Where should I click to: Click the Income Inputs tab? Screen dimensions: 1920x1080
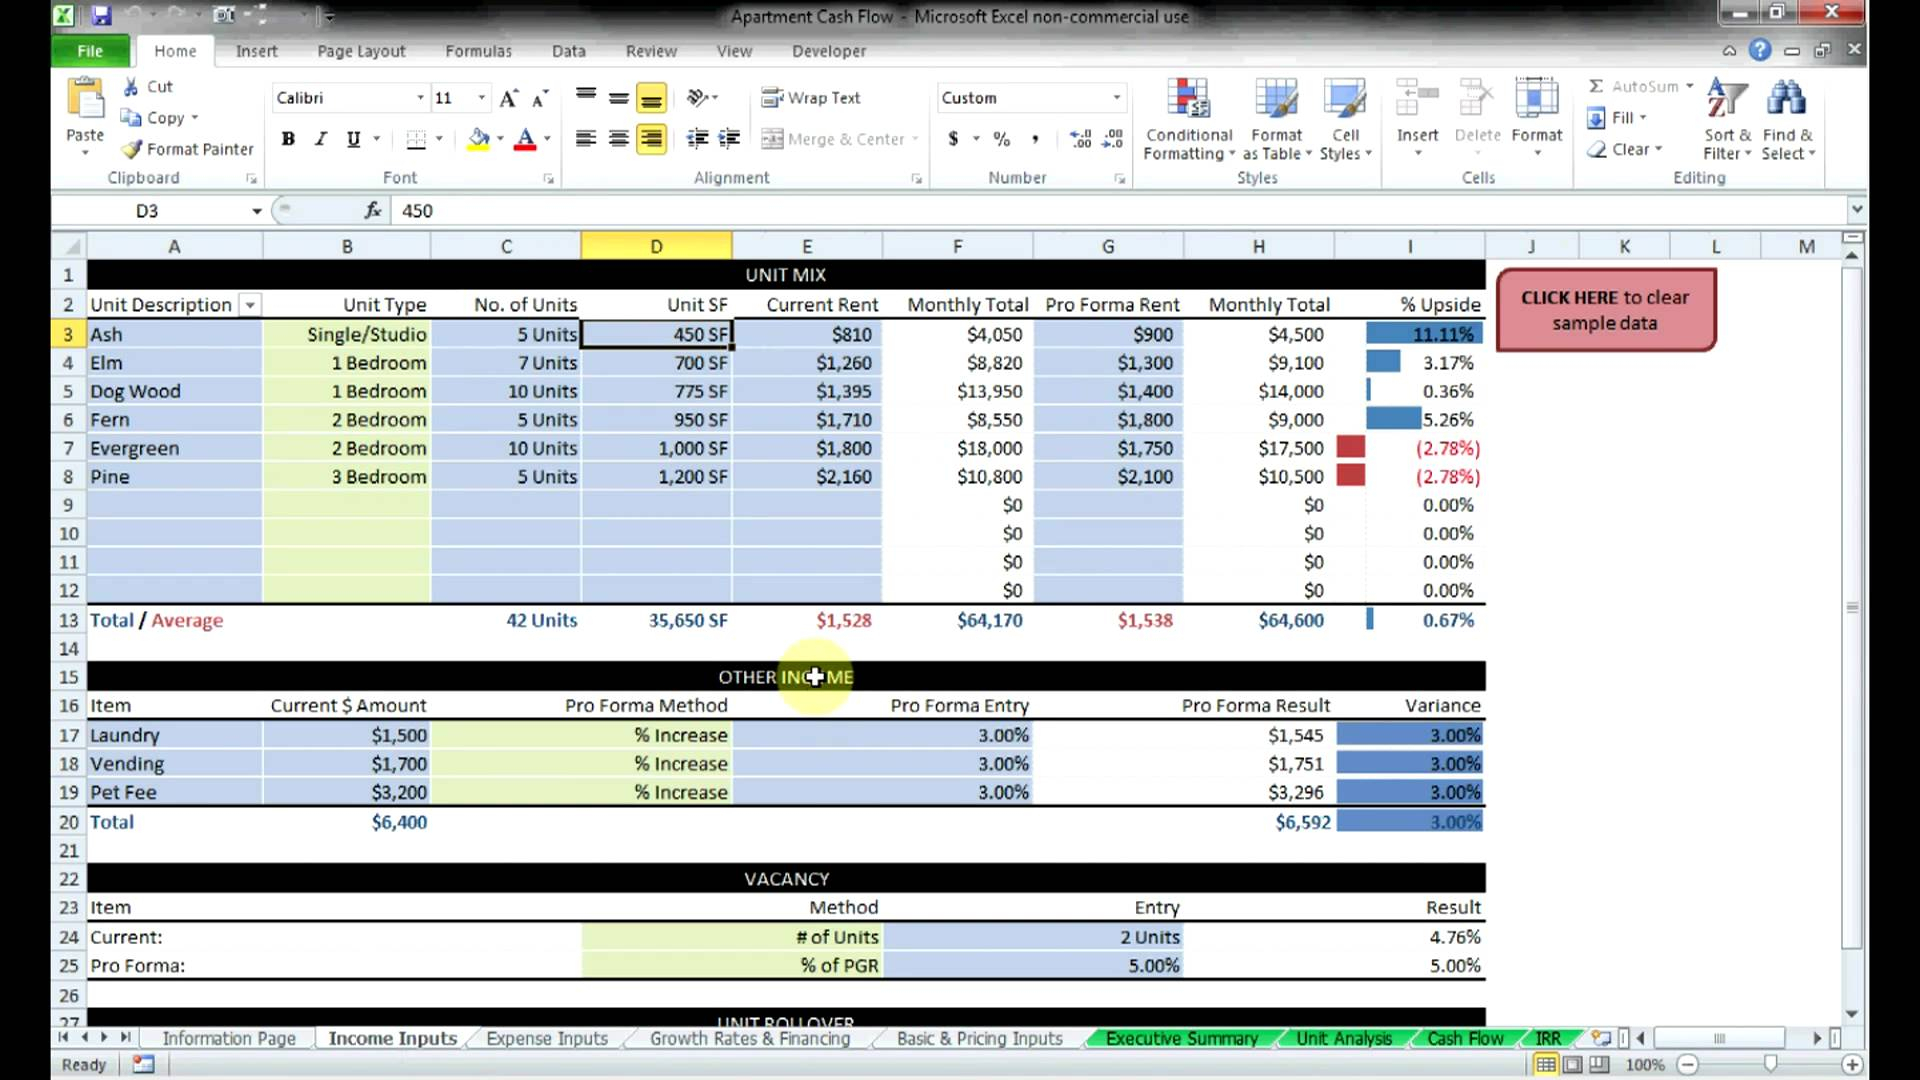click(392, 1038)
